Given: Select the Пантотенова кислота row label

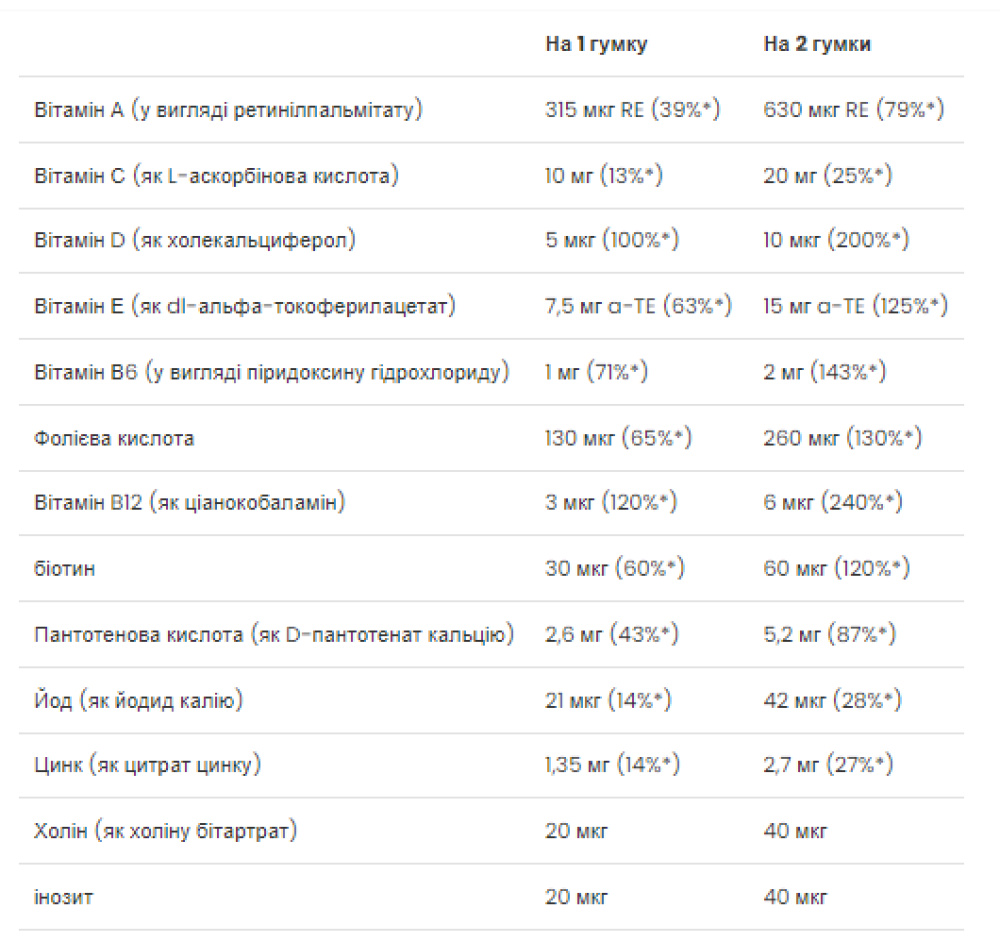Looking at the screenshot, I should [x=274, y=635].
